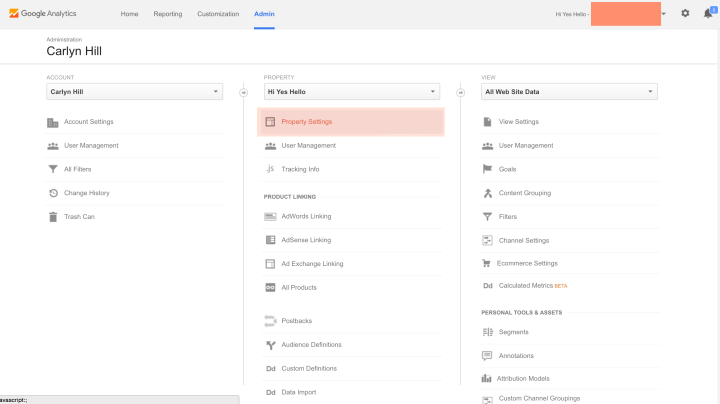Click the Attribution Models bar chart icon
Viewport: 720px width, 404px height.
click(486, 378)
